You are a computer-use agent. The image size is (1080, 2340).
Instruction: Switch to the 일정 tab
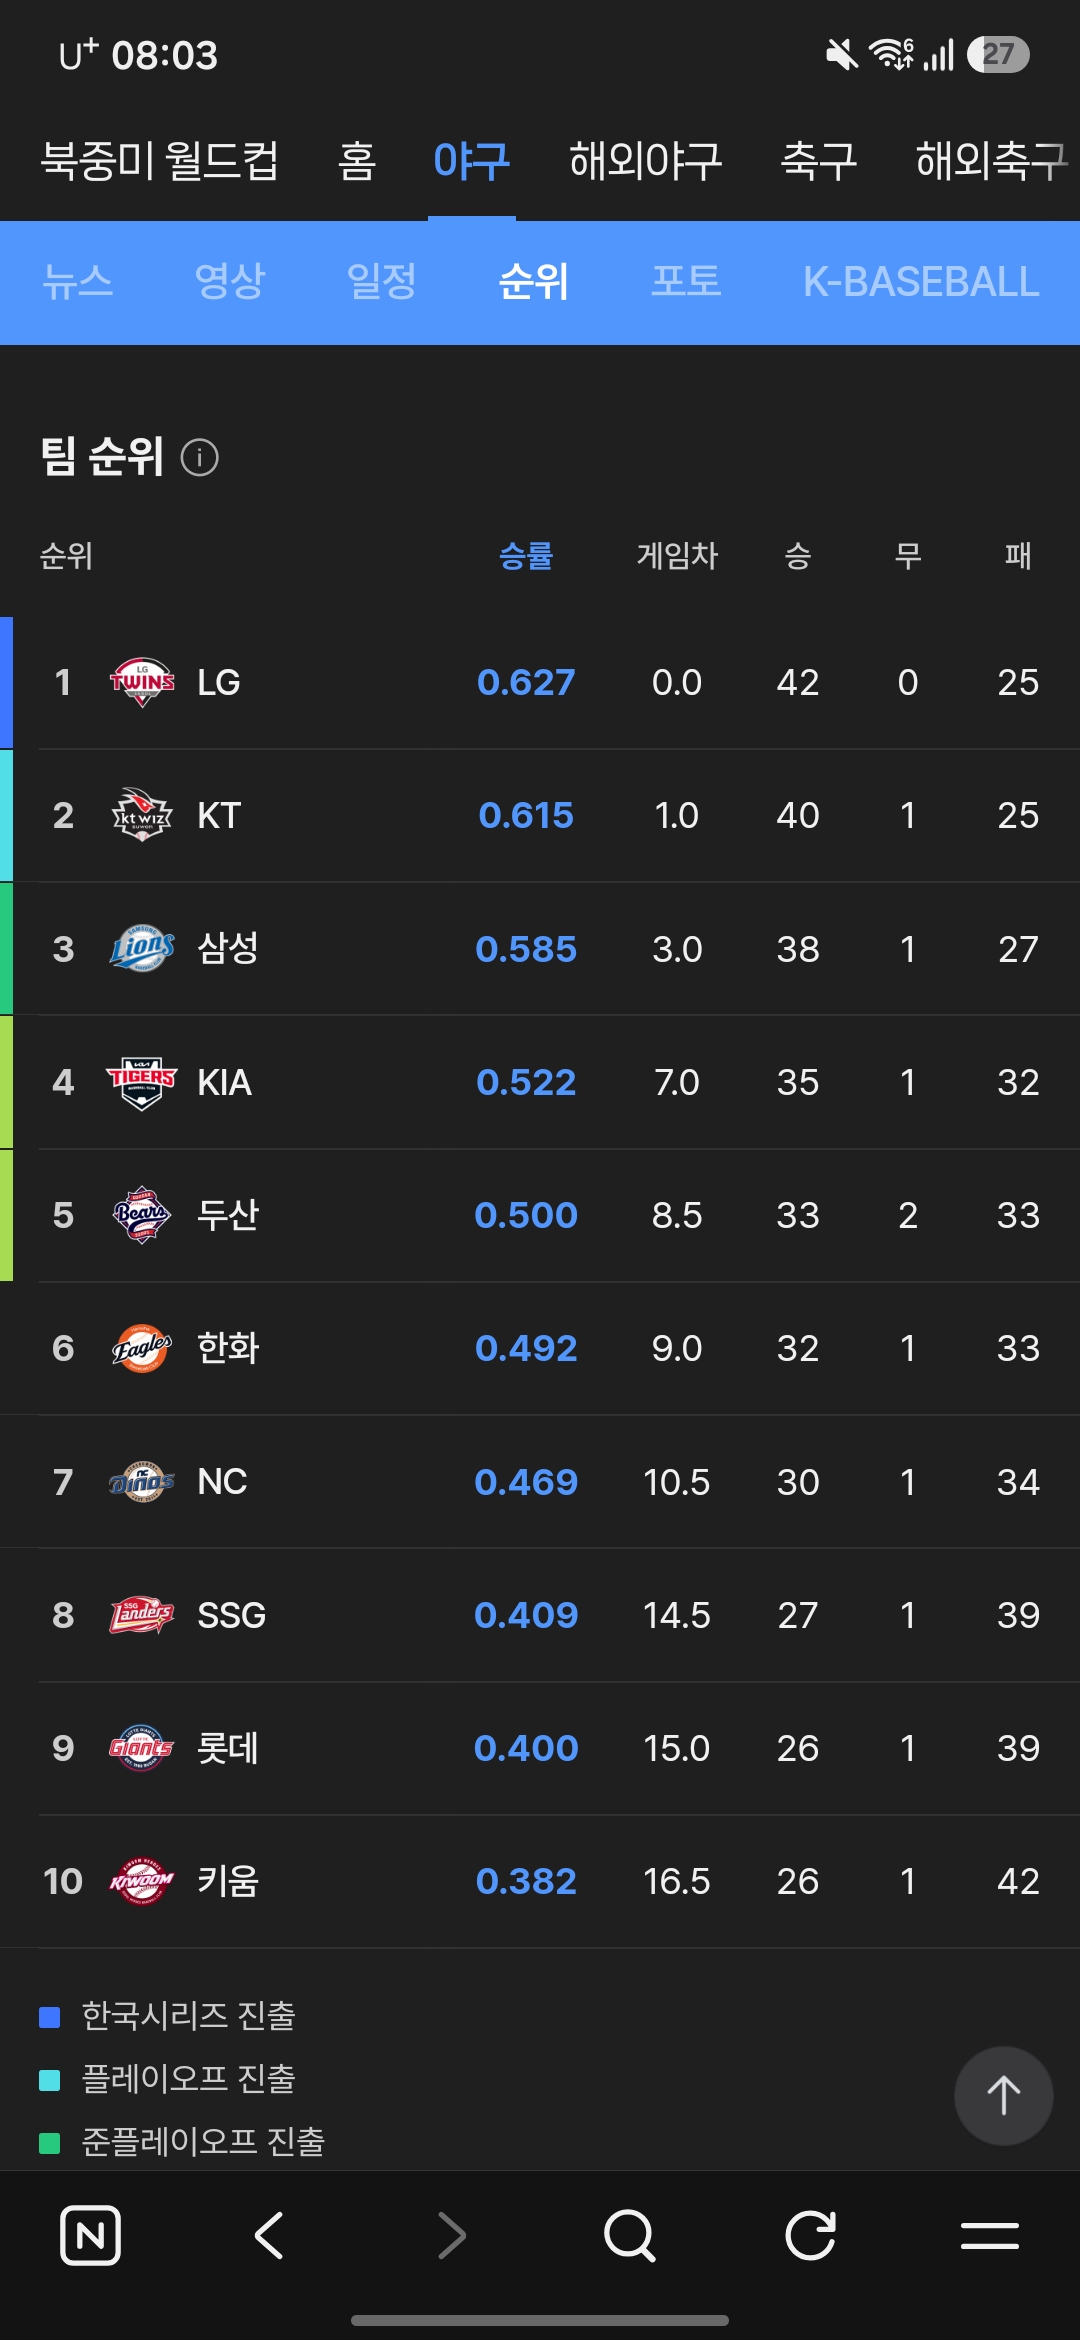(x=381, y=281)
